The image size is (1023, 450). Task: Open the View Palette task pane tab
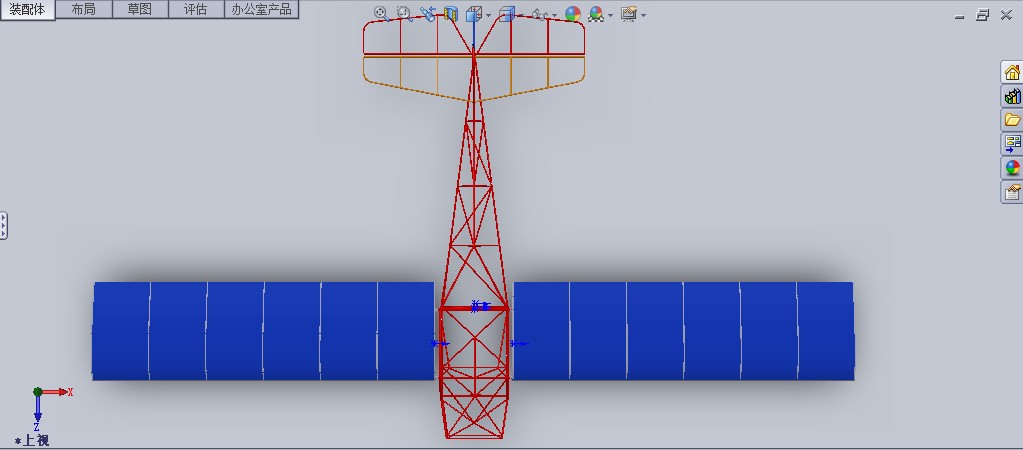[x=1012, y=143]
